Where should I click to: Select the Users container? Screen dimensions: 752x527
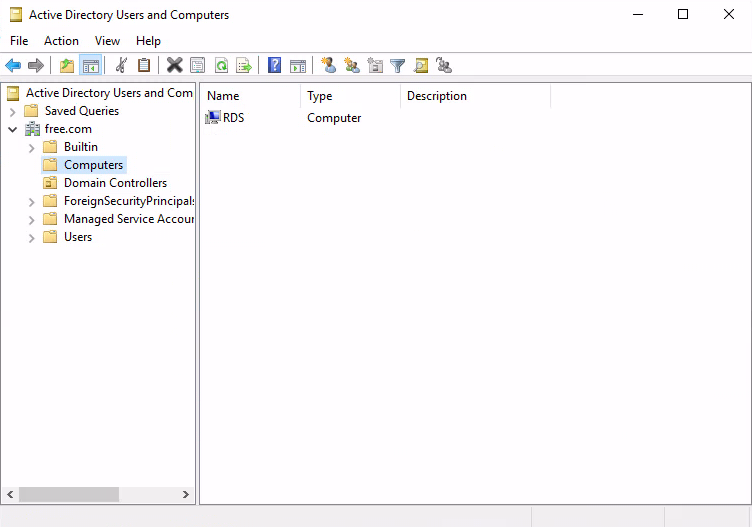click(78, 237)
